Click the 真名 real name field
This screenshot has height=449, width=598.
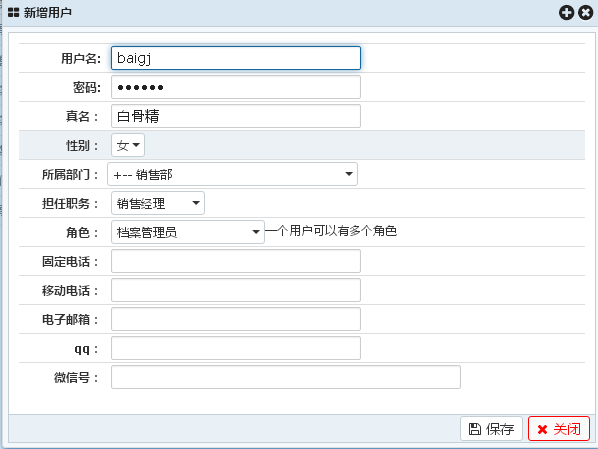coord(236,116)
